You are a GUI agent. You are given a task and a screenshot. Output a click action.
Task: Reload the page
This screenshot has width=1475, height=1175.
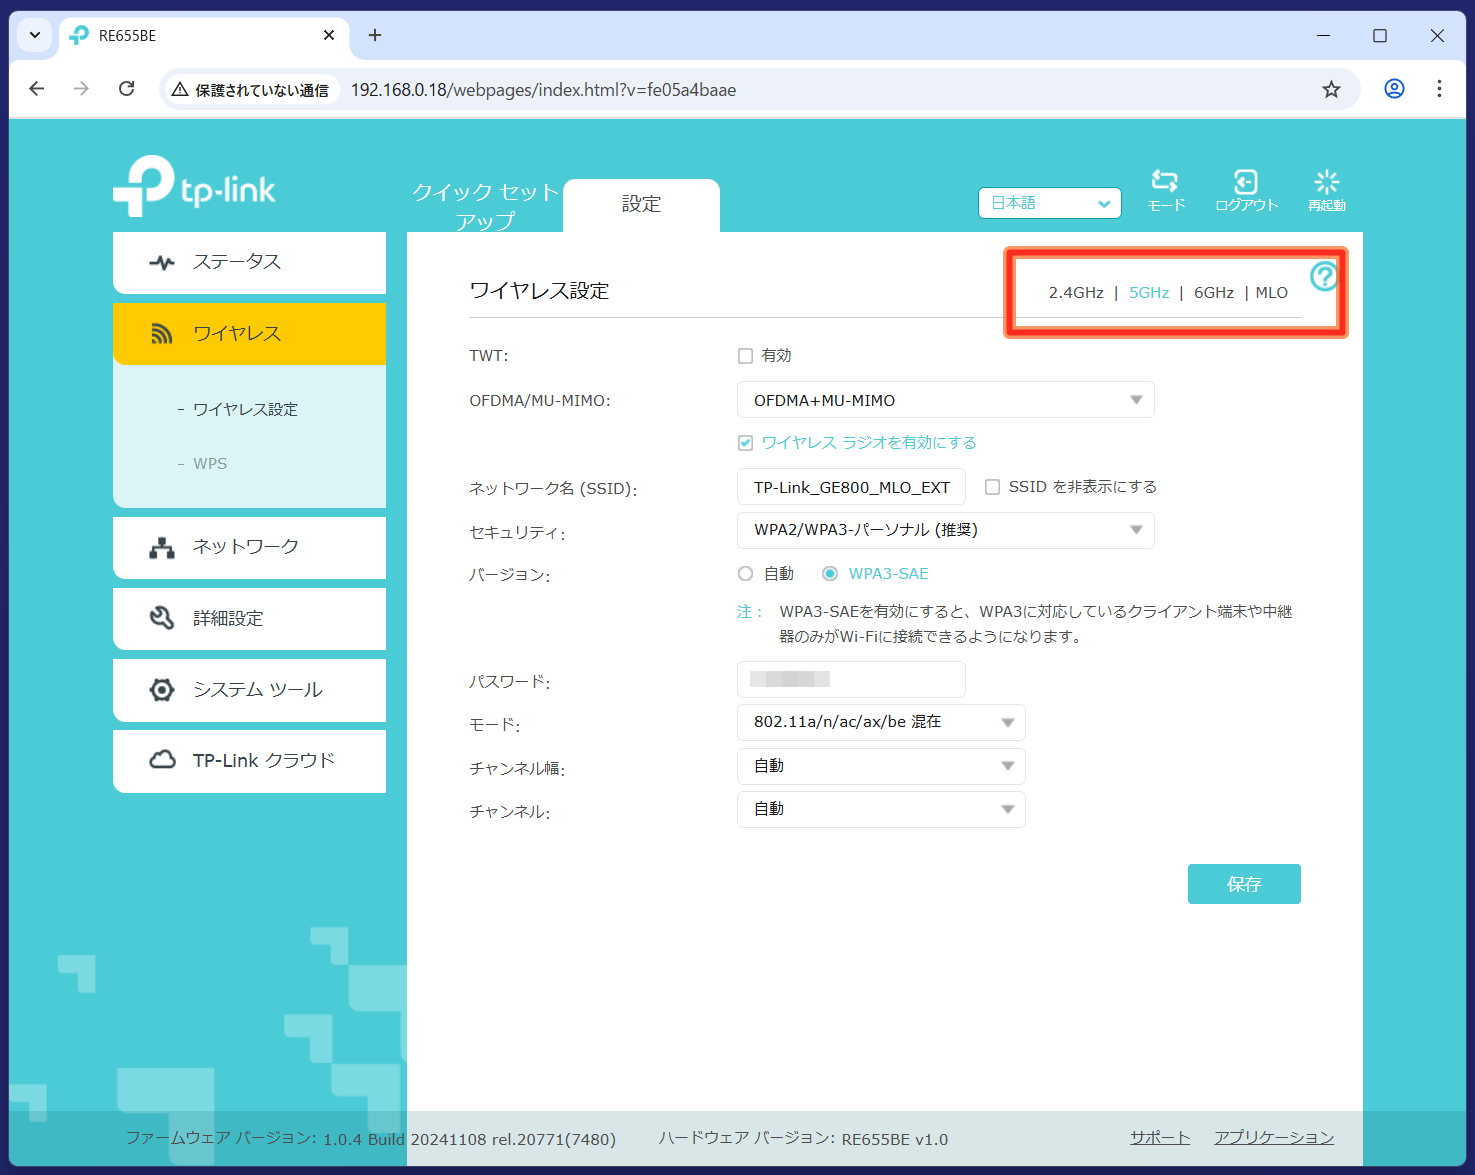click(127, 89)
